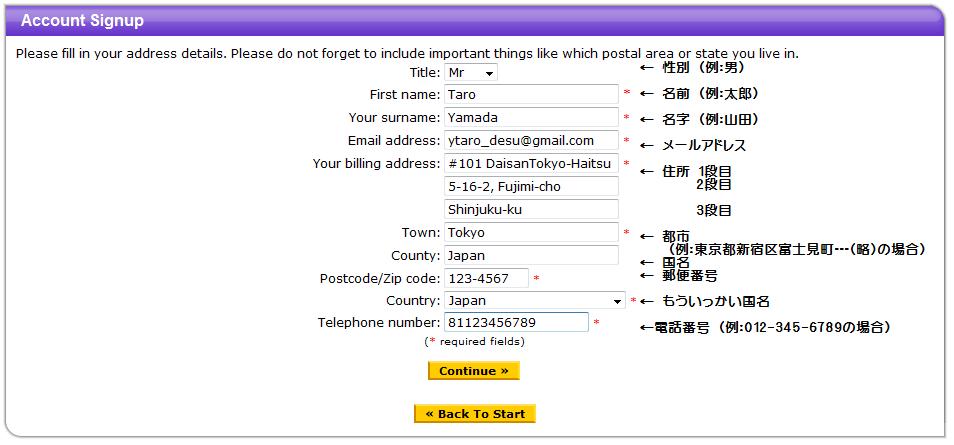954x445 pixels.
Task: Focus the County text field
Action: click(531, 255)
